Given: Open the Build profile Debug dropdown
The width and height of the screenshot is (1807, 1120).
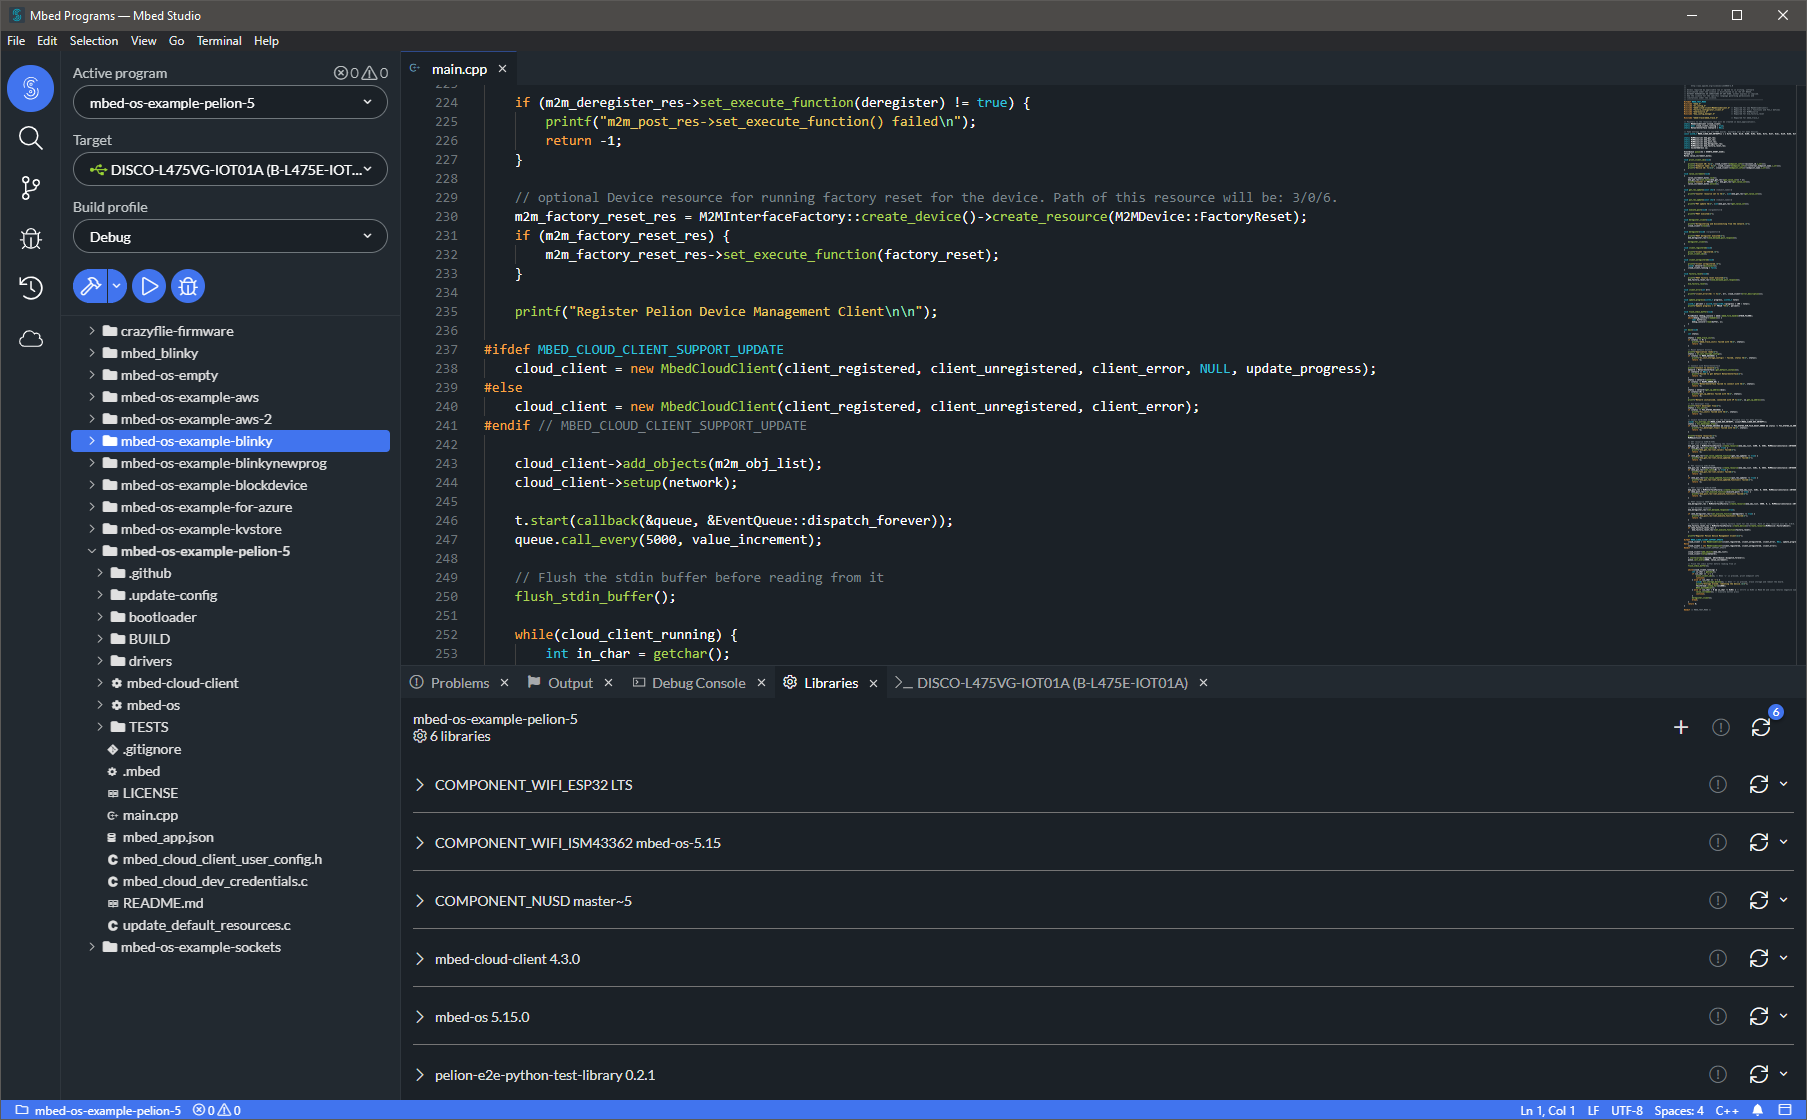Looking at the screenshot, I should pyautogui.click(x=230, y=236).
